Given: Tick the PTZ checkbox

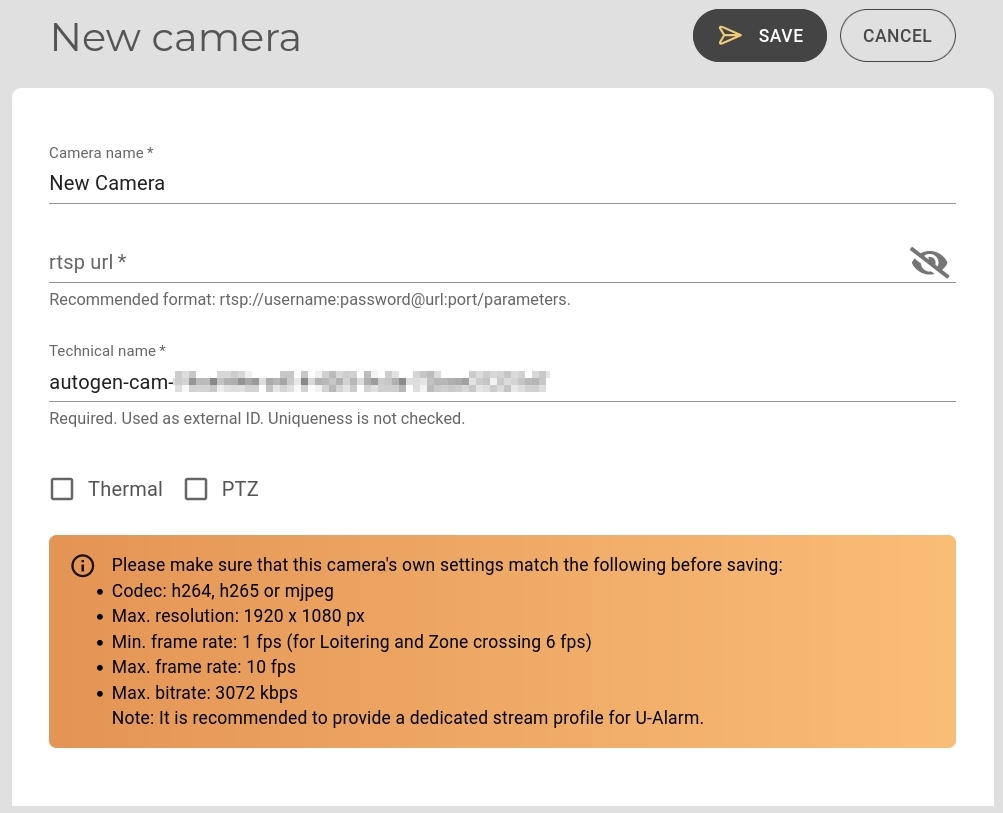Looking at the screenshot, I should [x=196, y=489].
